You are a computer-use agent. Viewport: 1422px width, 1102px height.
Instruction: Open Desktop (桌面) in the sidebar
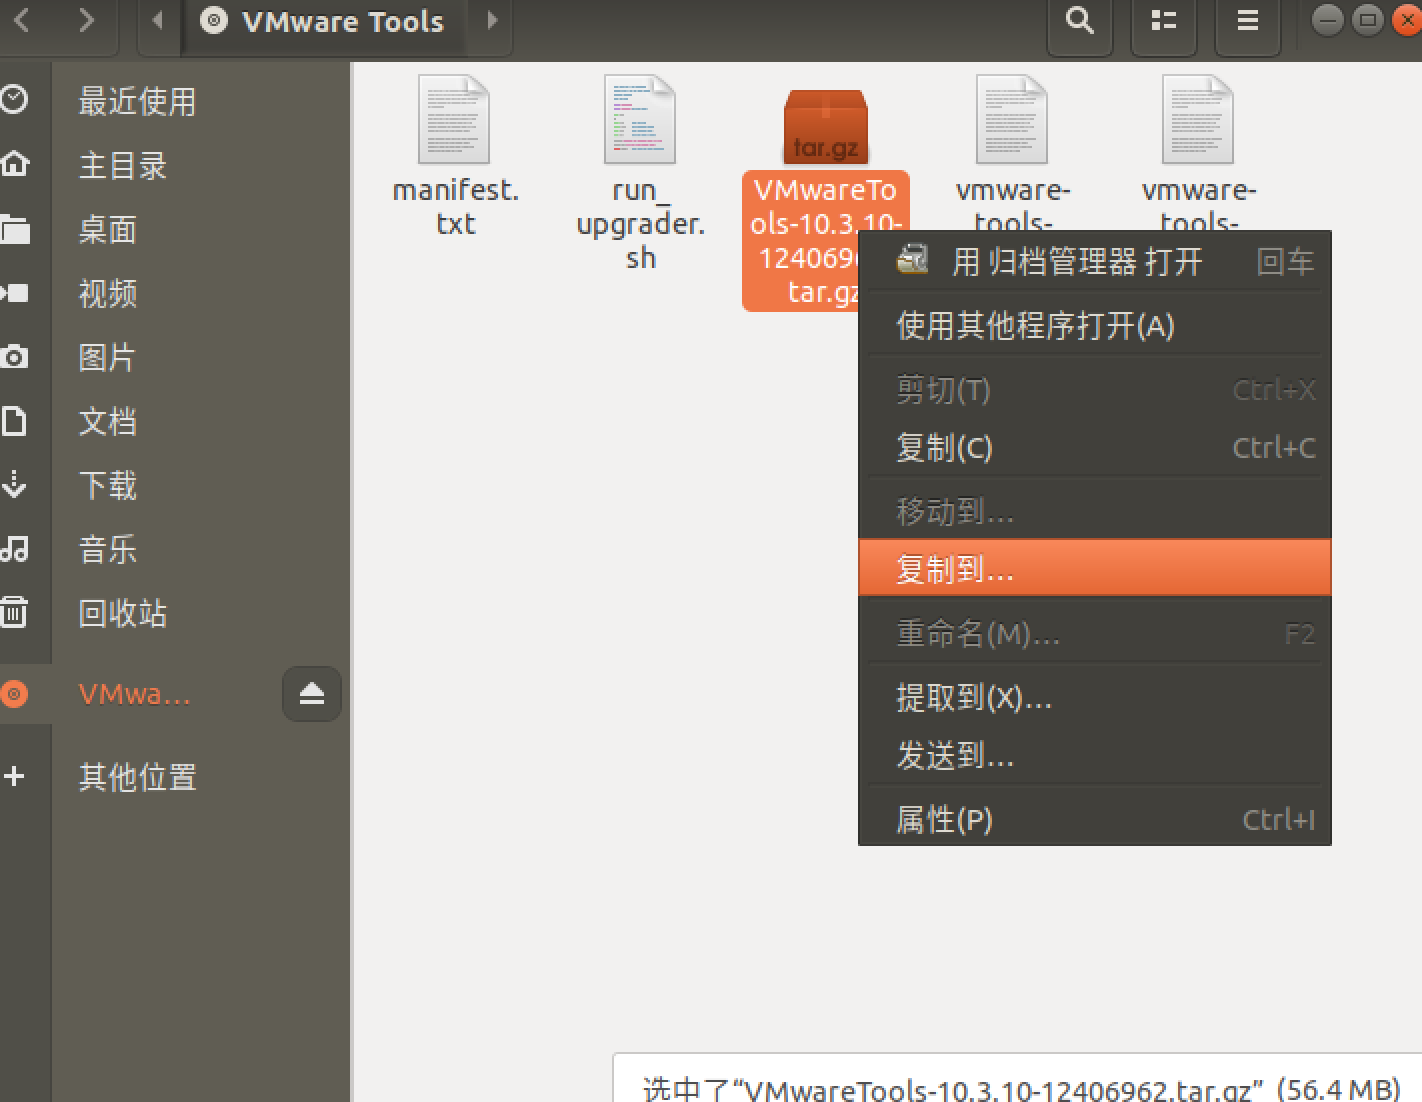click(175, 229)
